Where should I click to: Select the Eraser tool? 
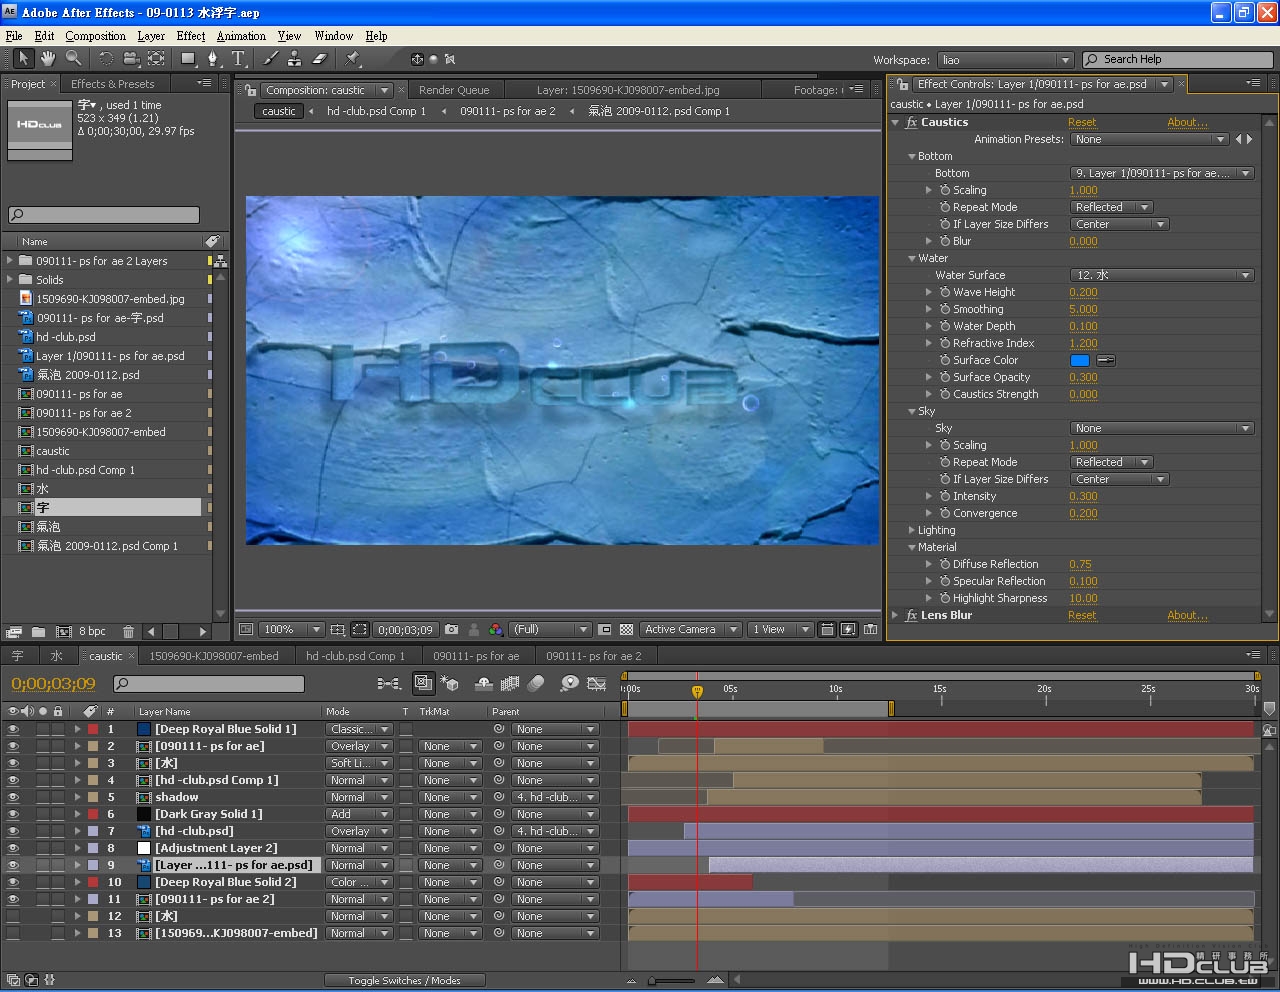(x=320, y=59)
